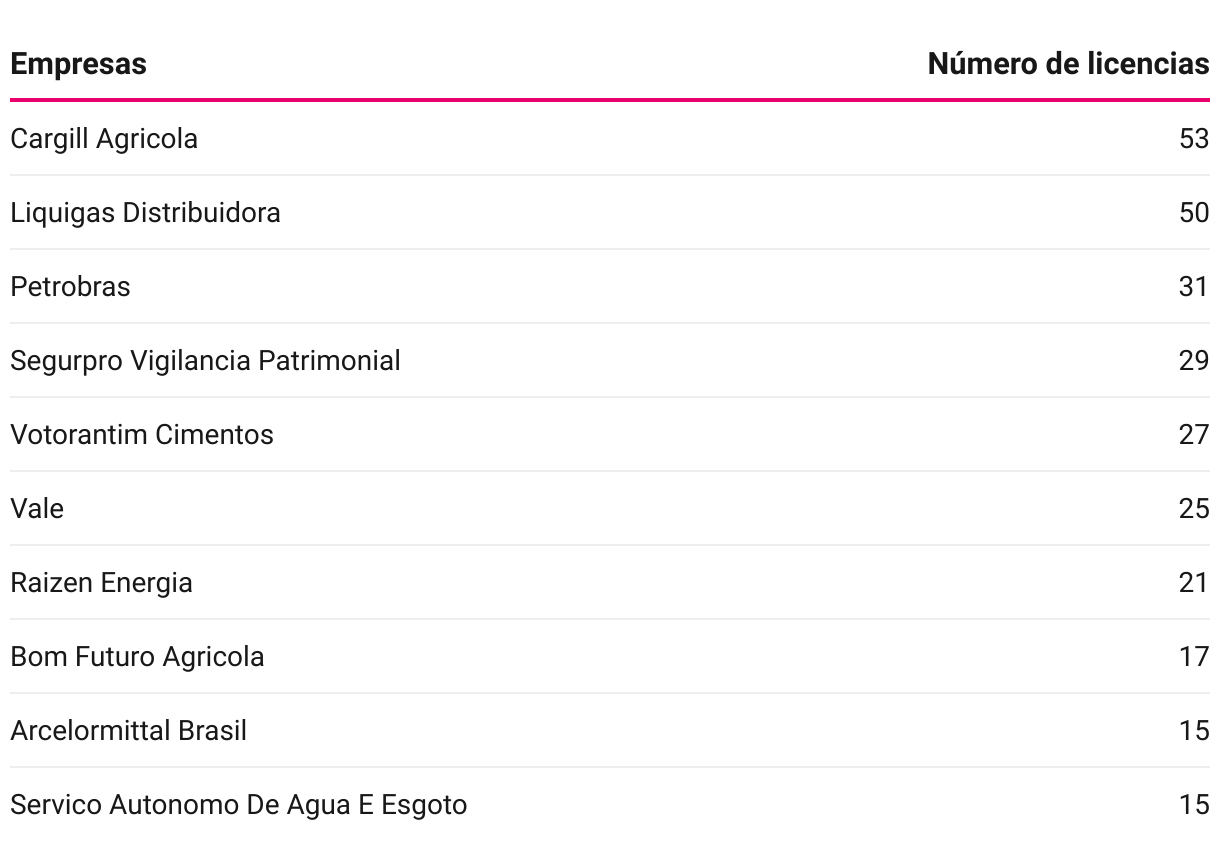
Task: Click the Empresas column header
Action: pos(78,64)
